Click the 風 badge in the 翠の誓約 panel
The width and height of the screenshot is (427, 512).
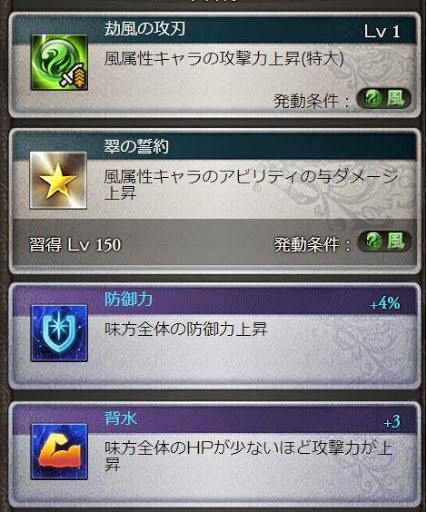pyautogui.click(x=384, y=241)
